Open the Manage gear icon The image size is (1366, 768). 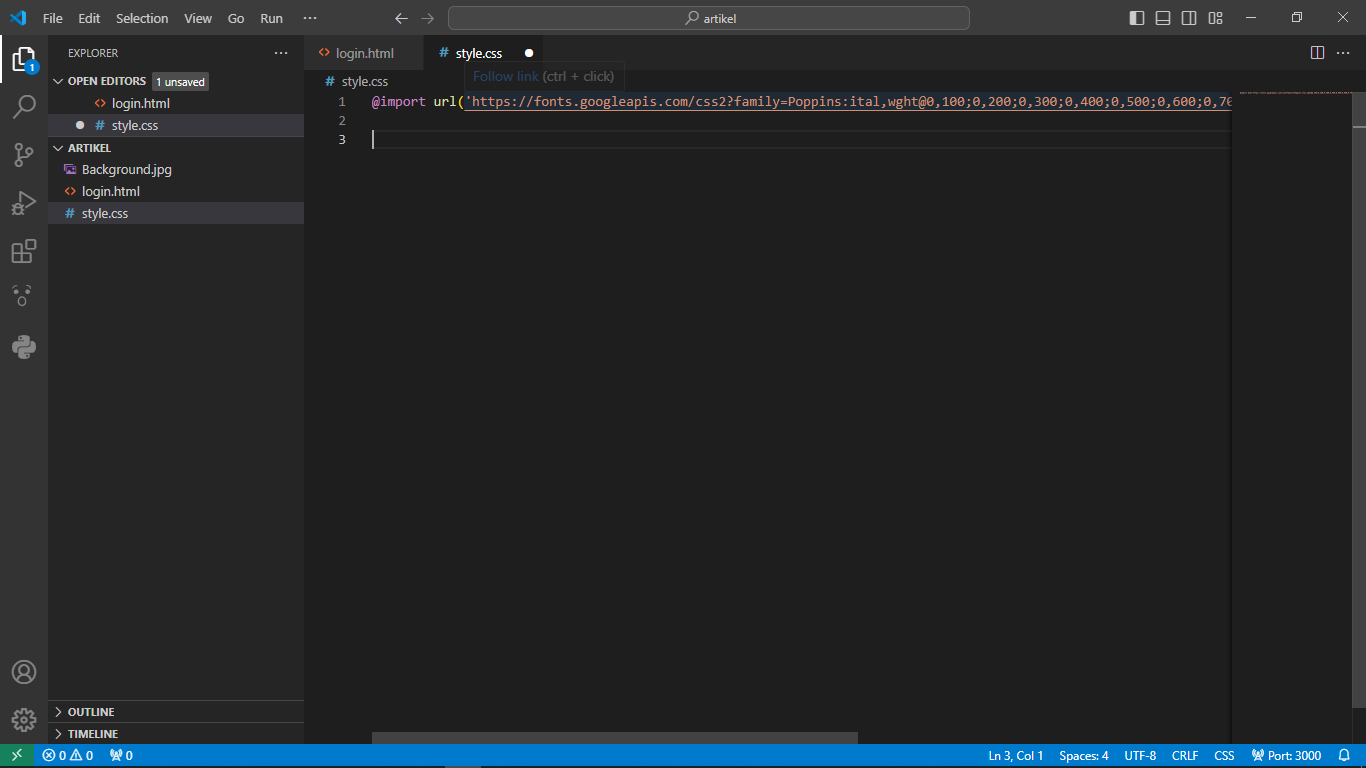point(24,720)
